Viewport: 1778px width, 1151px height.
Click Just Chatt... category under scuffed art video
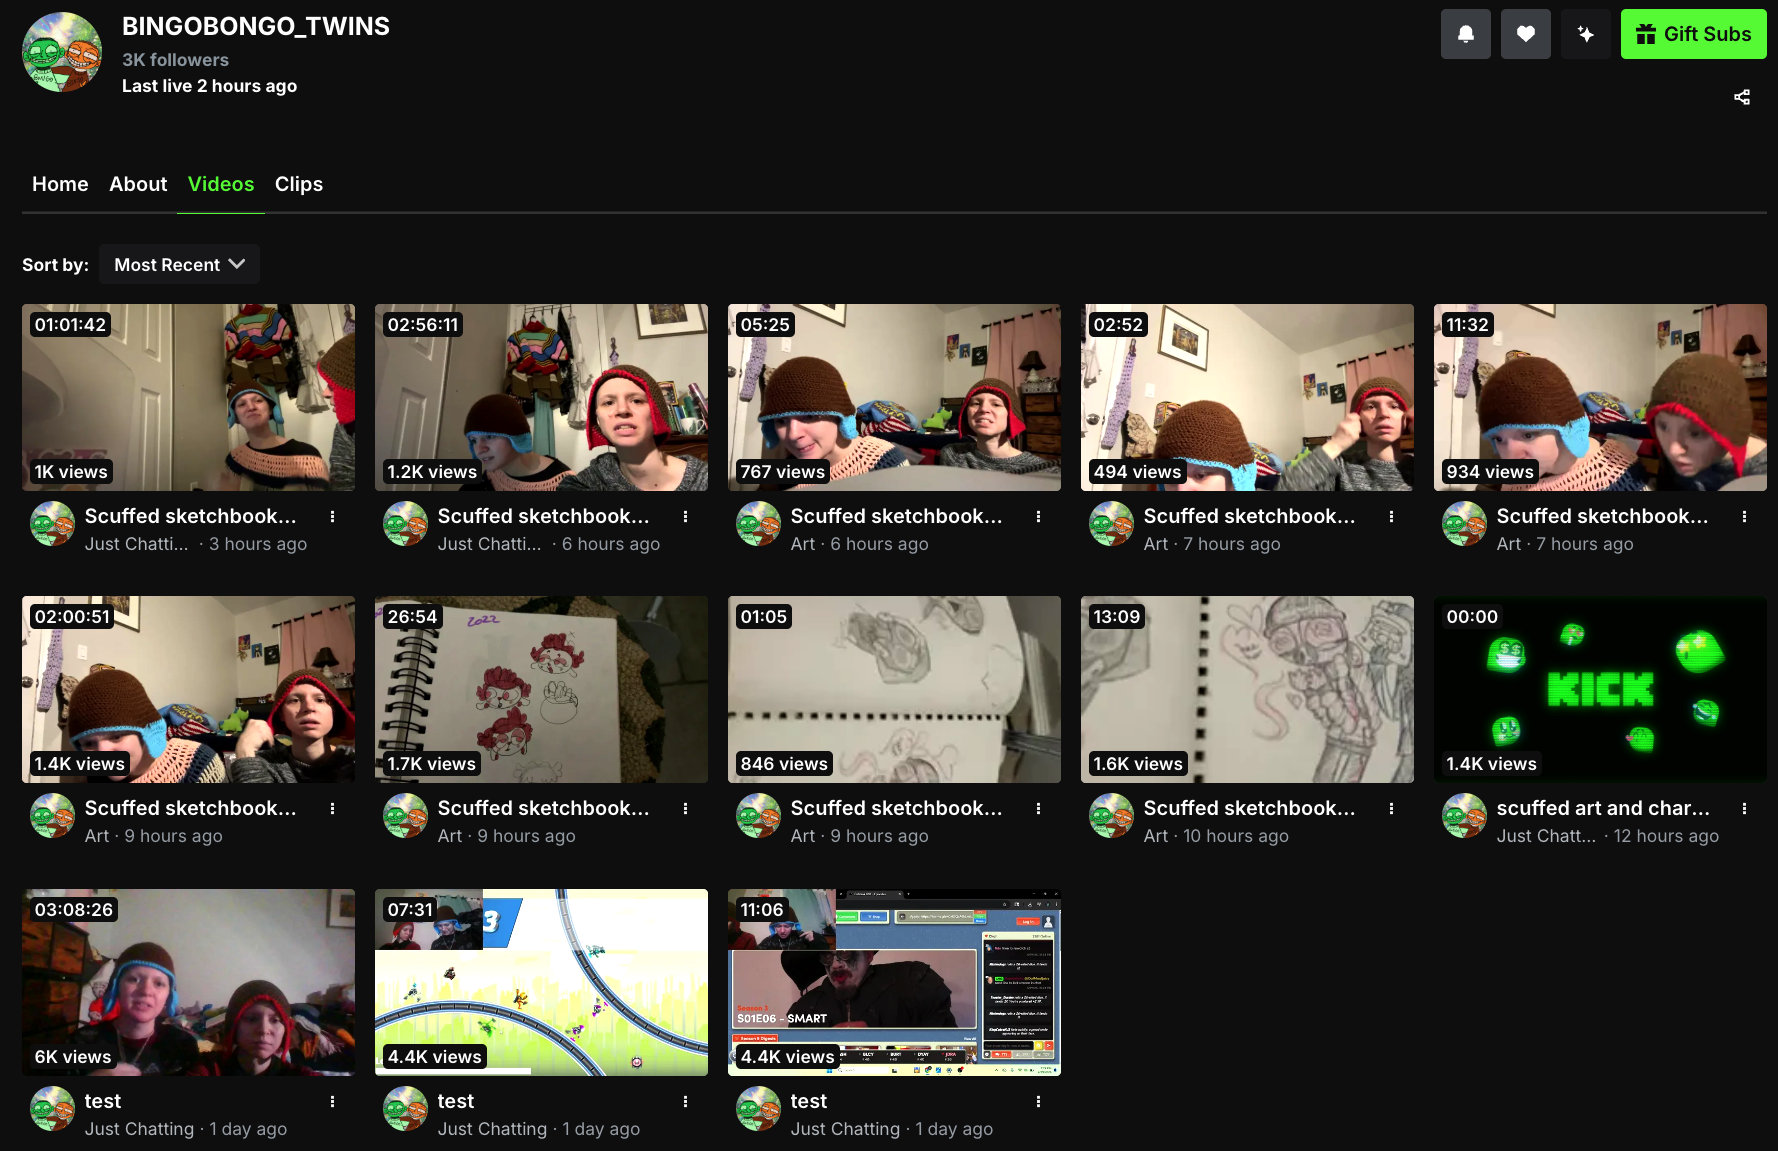(1546, 836)
